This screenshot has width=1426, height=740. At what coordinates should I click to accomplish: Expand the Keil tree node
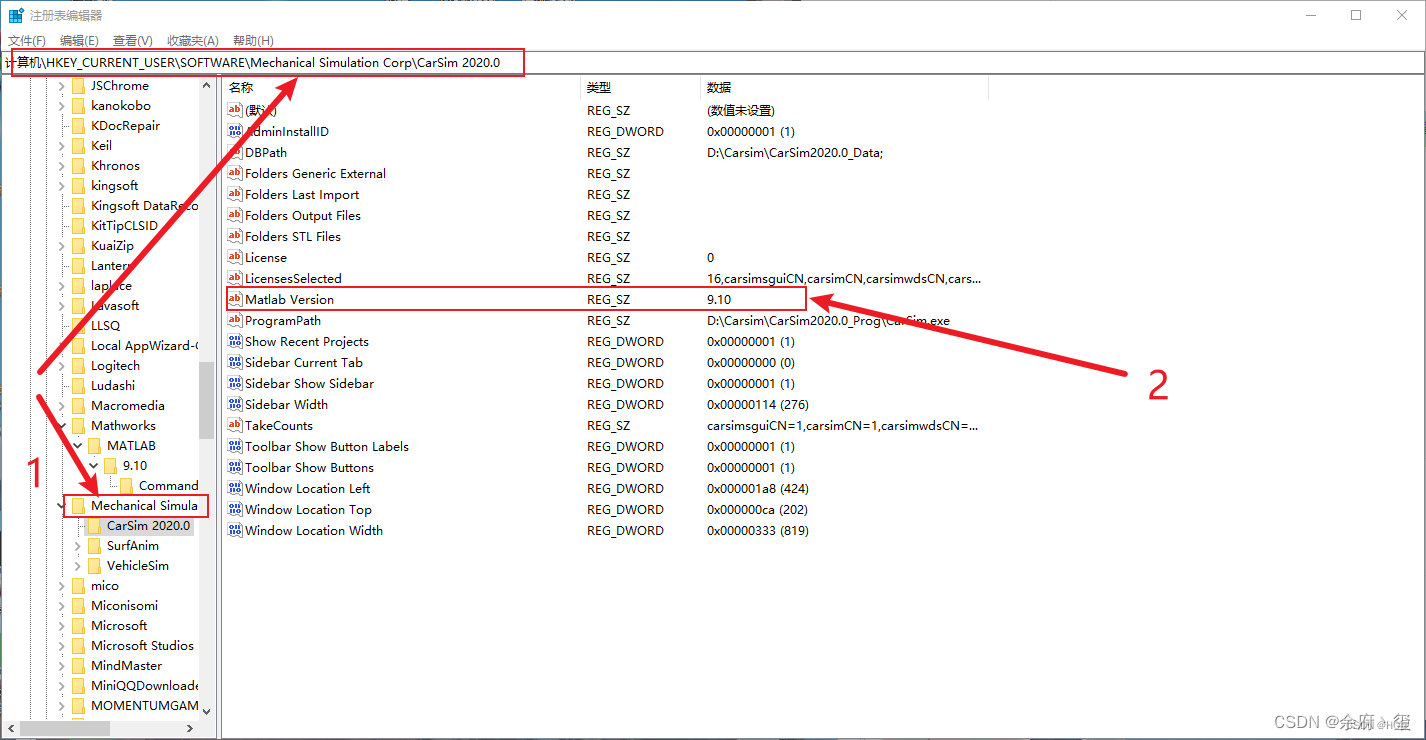click(62, 145)
